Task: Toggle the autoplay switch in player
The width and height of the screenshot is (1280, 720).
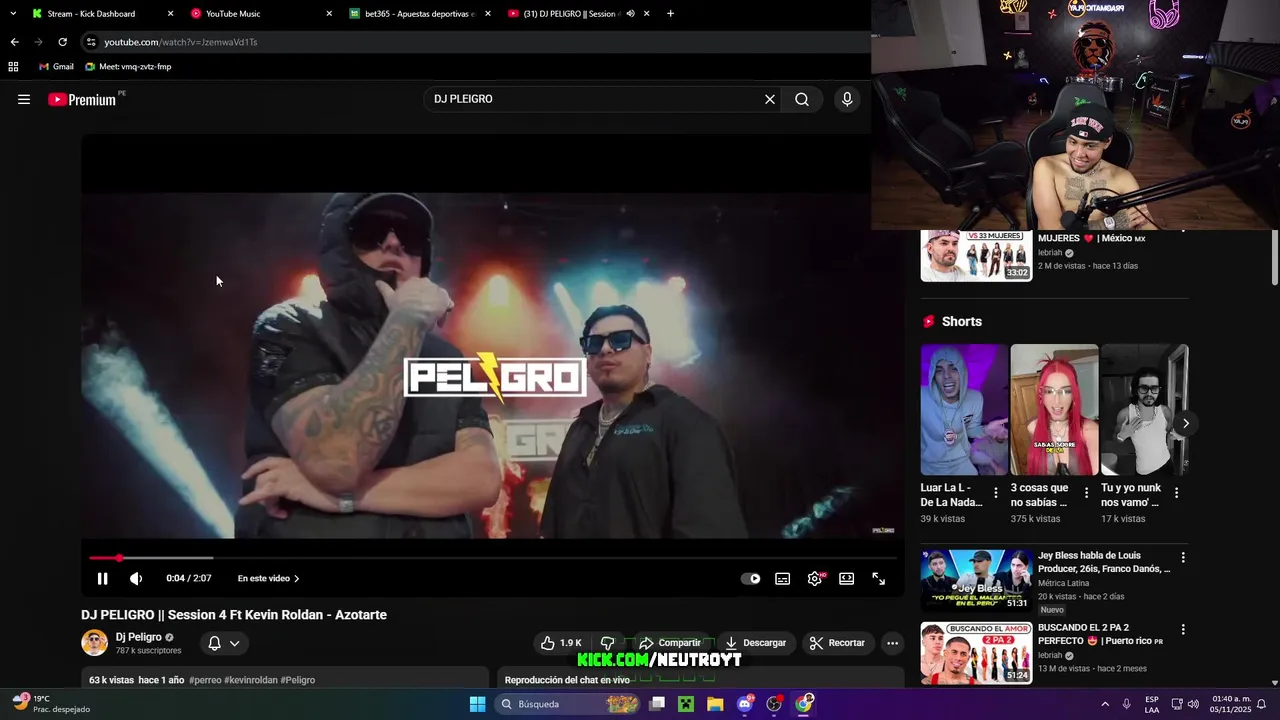Action: 750,578
